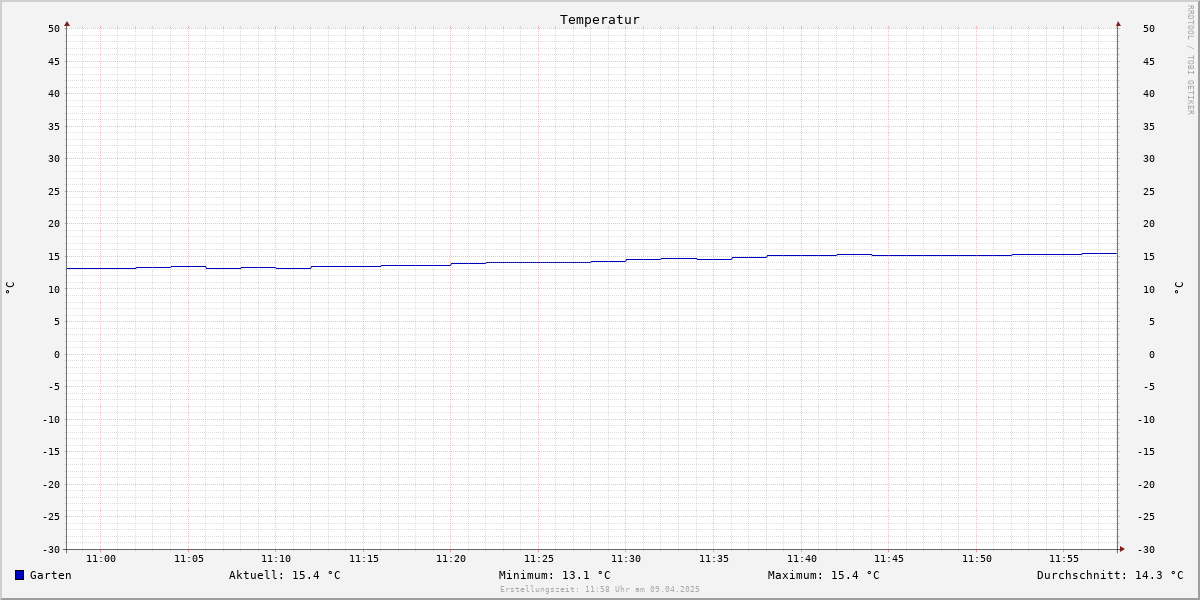Viewport: 1200px width, 600px height.
Task: Click the 11:05 time axis label
Action: click(x=189, y=559)
